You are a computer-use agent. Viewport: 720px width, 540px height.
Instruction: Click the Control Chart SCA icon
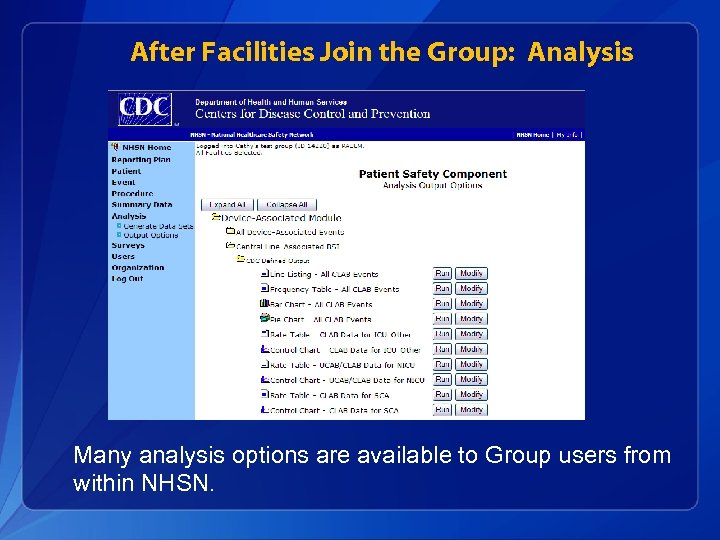pos(265,409)
